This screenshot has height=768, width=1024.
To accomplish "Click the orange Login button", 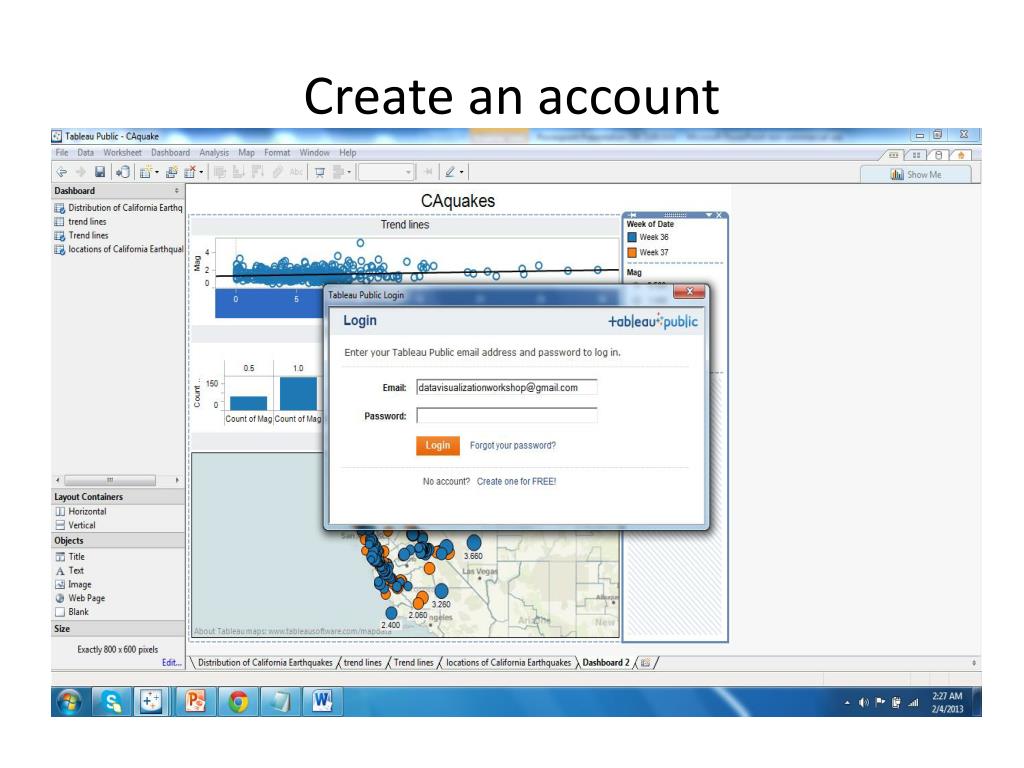I will (x=438, y=445).
